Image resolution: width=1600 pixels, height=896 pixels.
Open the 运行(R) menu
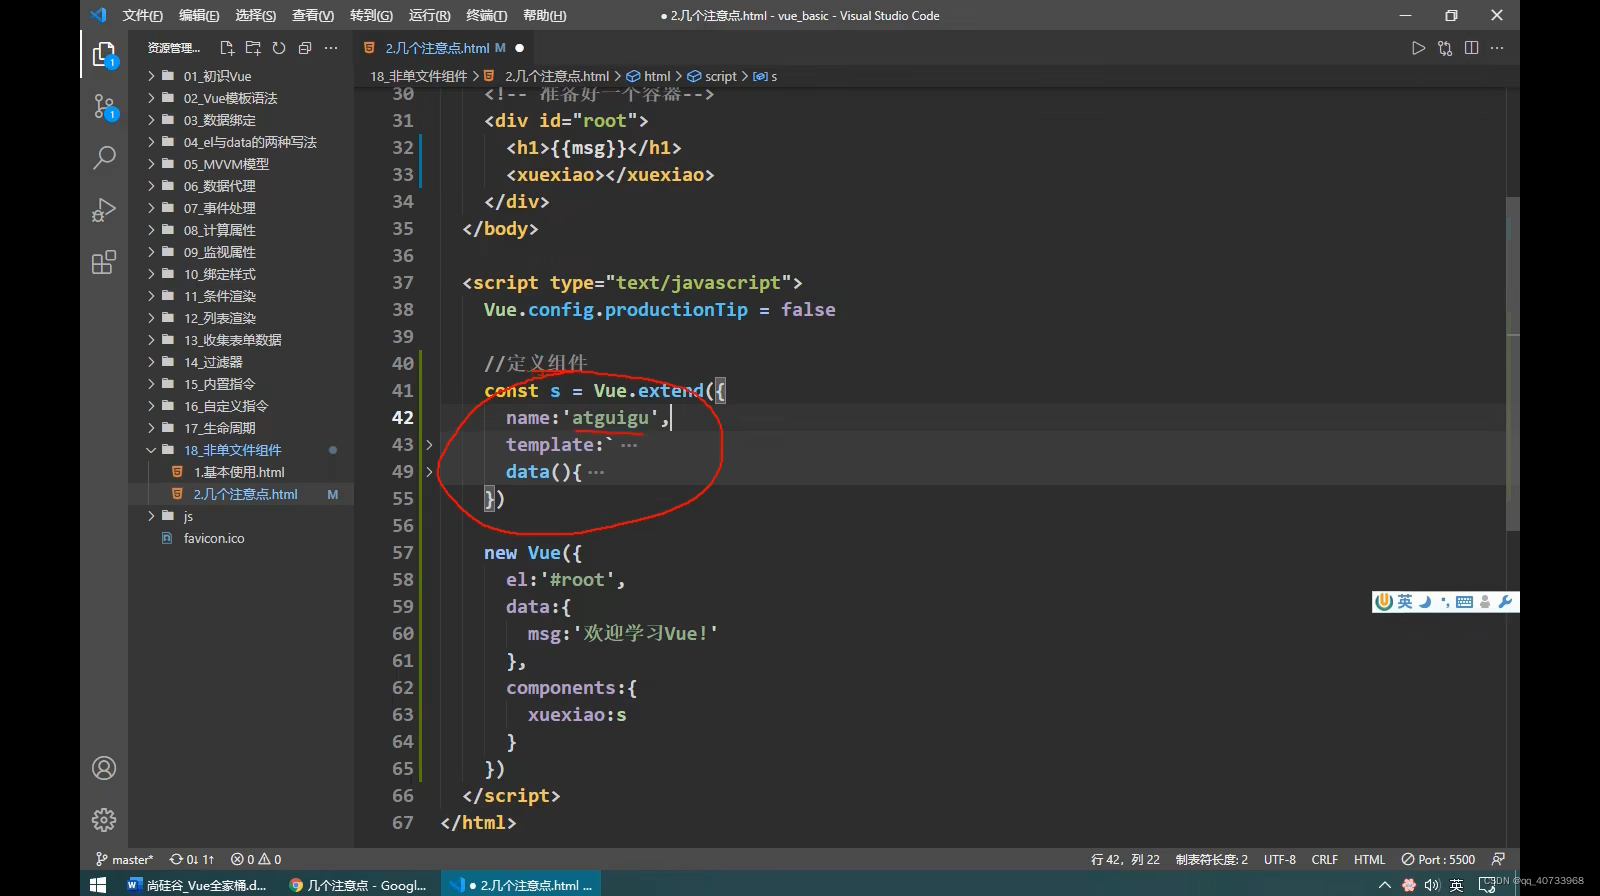point(429,15)
